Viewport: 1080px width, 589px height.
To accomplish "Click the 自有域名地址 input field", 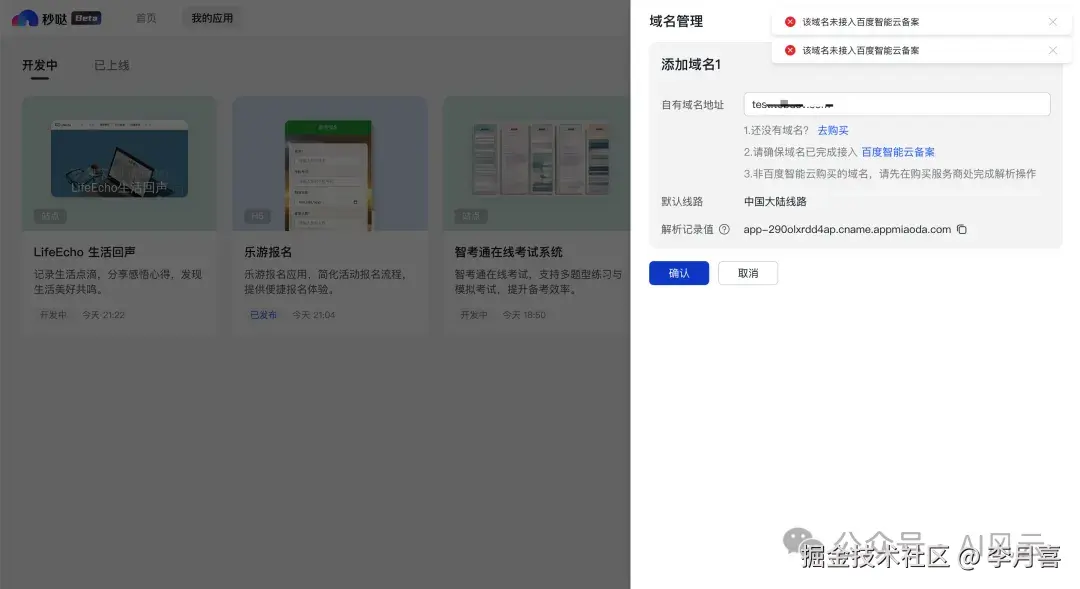I will (897, 104).
